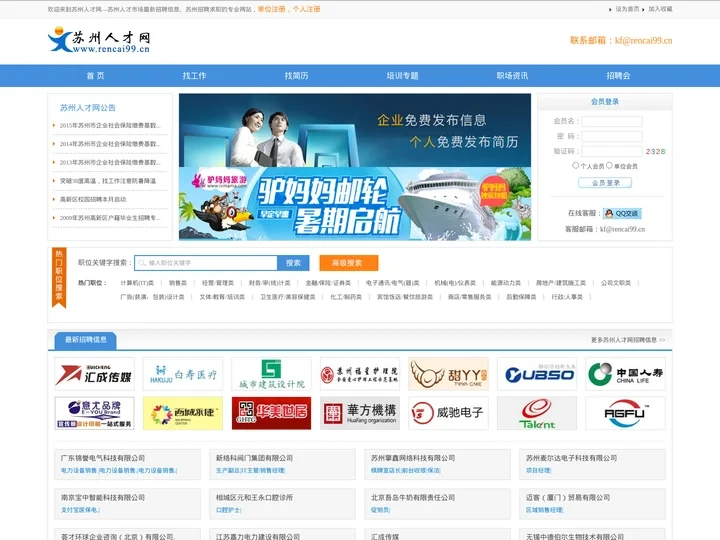Image resolution: width=720 pixels, height=540 pixels.
Task: Open the 華方機構 HuaFang logo
Action: pos(360,413)
